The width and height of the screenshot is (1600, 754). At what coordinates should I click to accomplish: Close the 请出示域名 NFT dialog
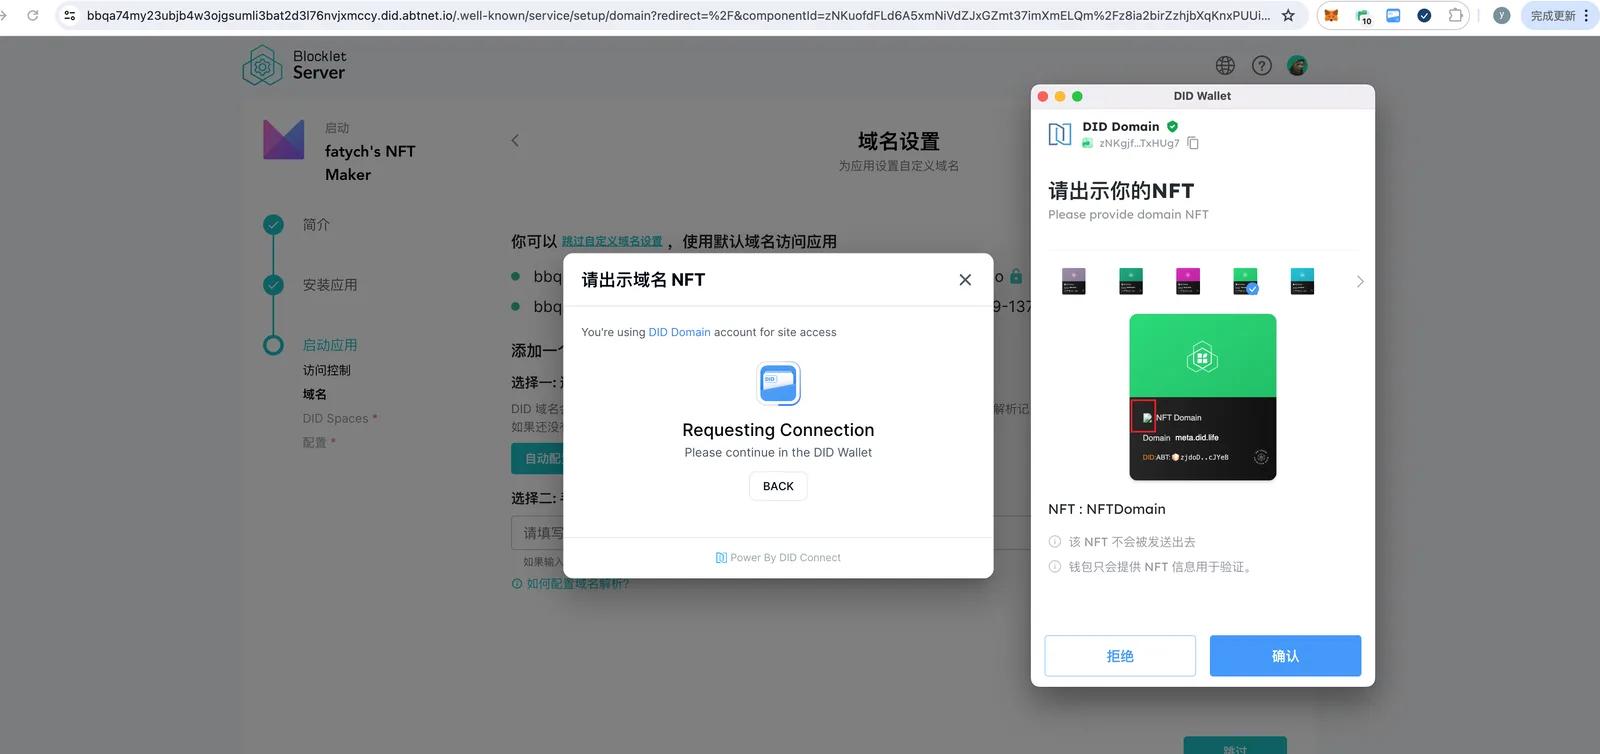(x=965, y=280)
